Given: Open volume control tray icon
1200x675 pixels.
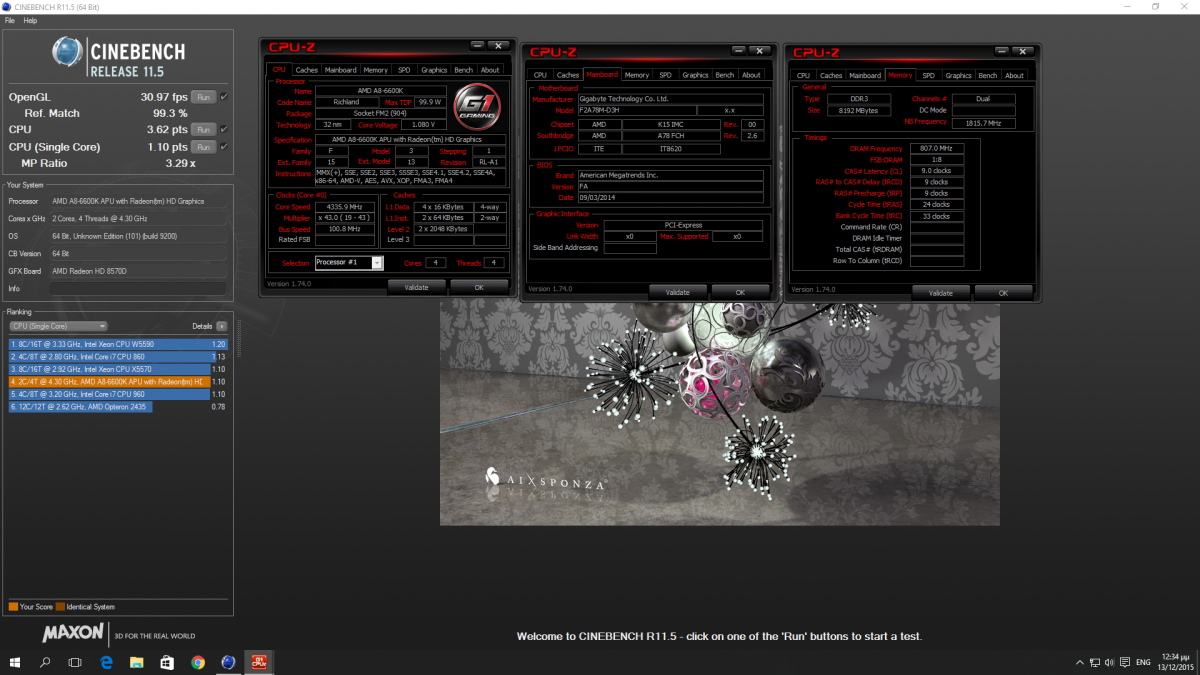Looking at the screenshot, I should point(1111,662).
